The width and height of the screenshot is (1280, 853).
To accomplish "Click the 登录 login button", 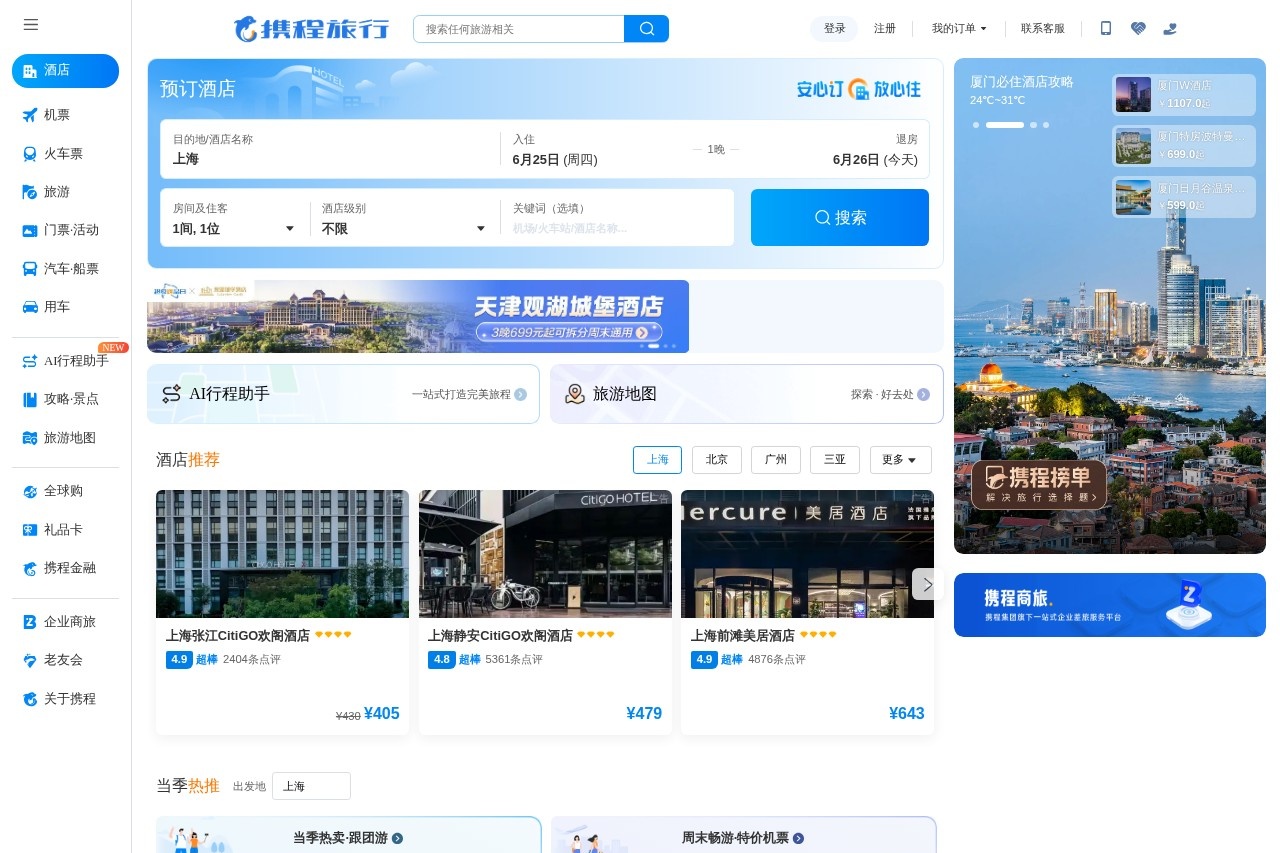I will pos(834,29).
